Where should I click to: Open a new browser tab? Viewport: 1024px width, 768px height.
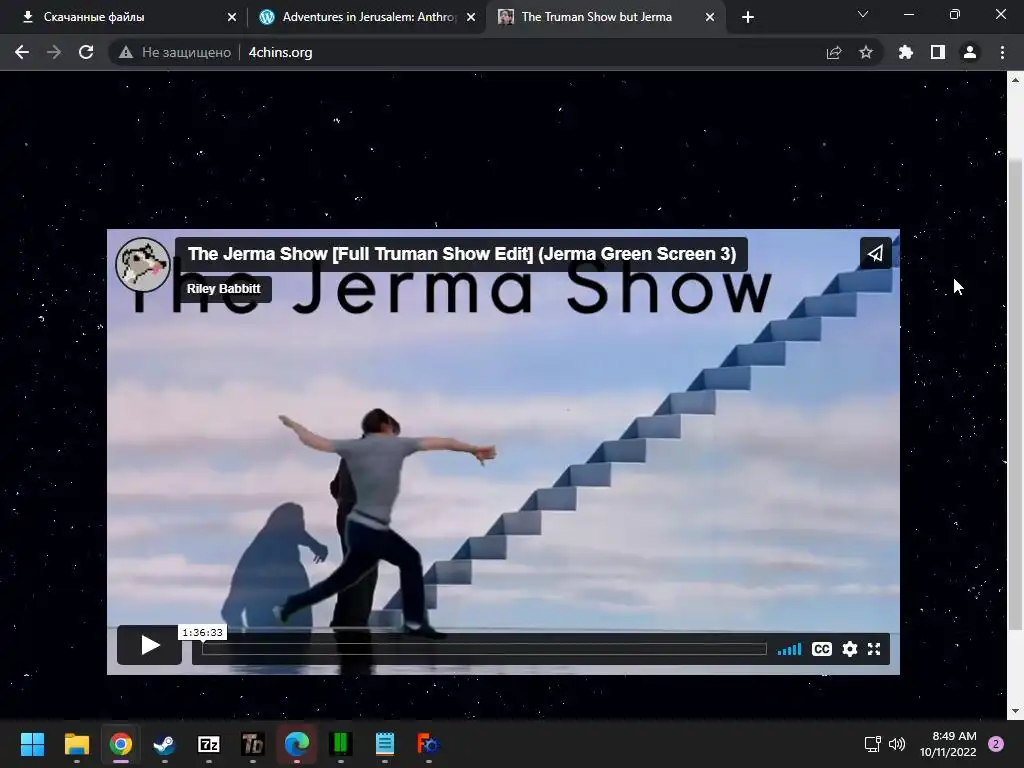[748, 17]
